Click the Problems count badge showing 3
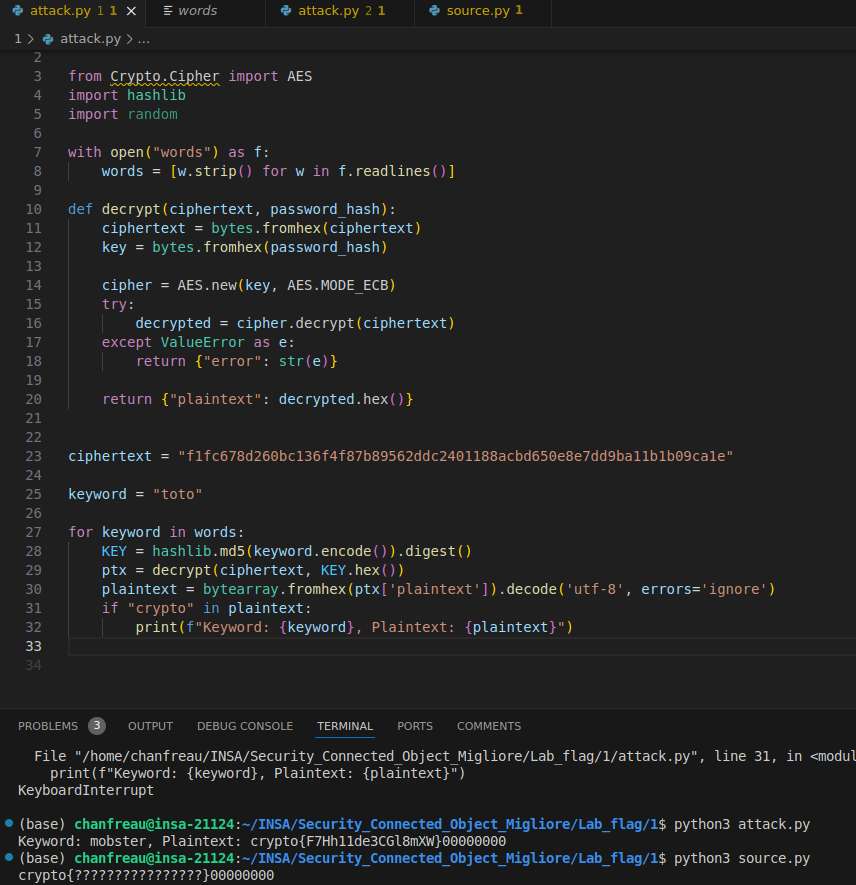 point(97,726)
